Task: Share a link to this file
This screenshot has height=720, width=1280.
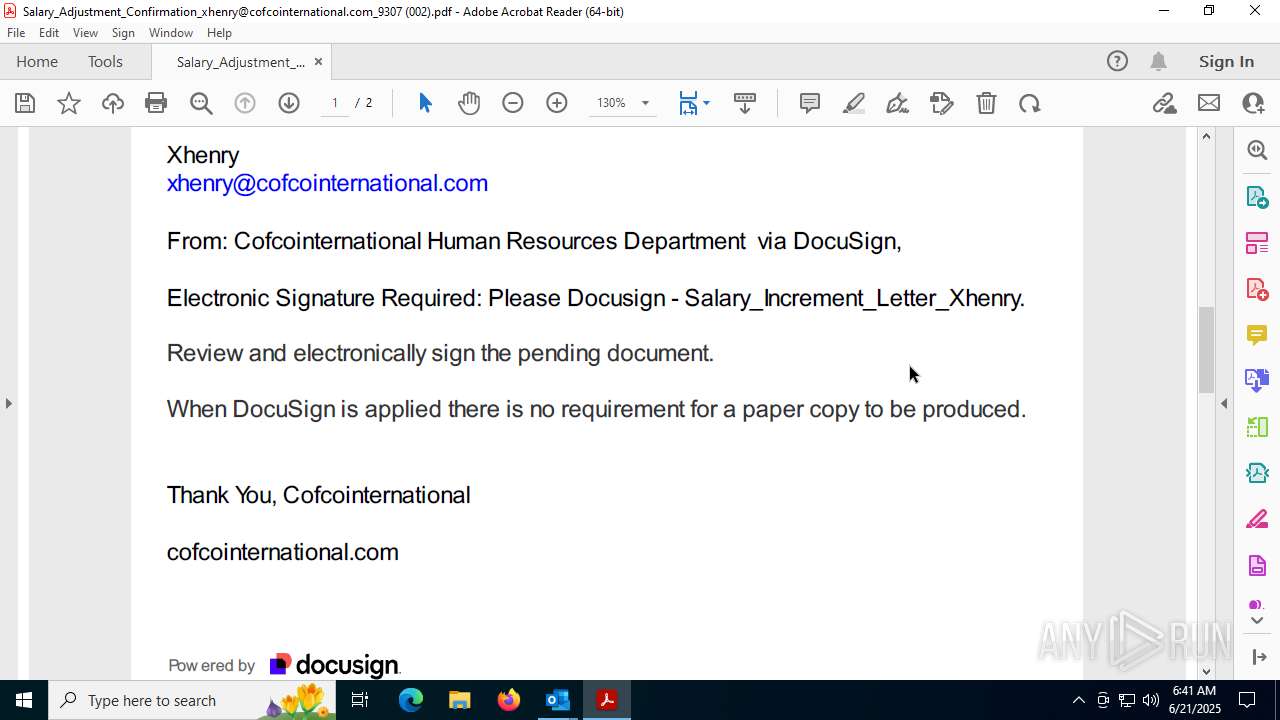Action: coord(1165,103)
